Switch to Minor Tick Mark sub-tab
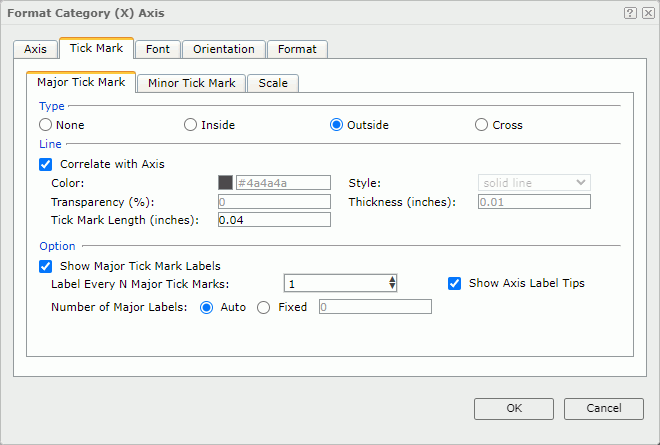This screenshot has height=445, width=660. click(x=192, y=83)
